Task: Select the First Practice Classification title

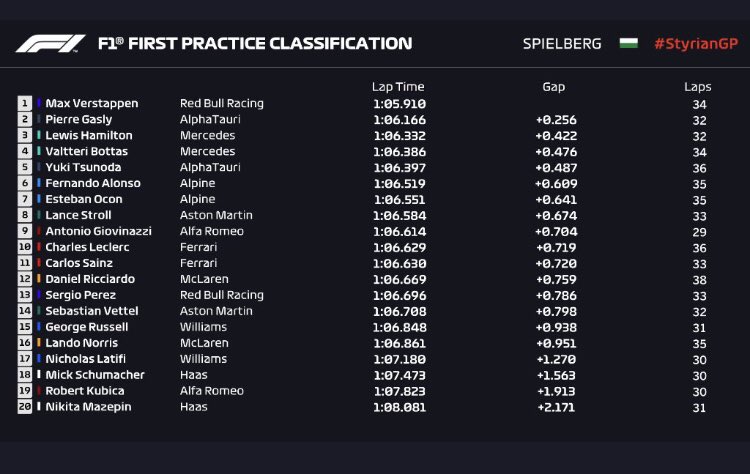Action: point(255,44)
